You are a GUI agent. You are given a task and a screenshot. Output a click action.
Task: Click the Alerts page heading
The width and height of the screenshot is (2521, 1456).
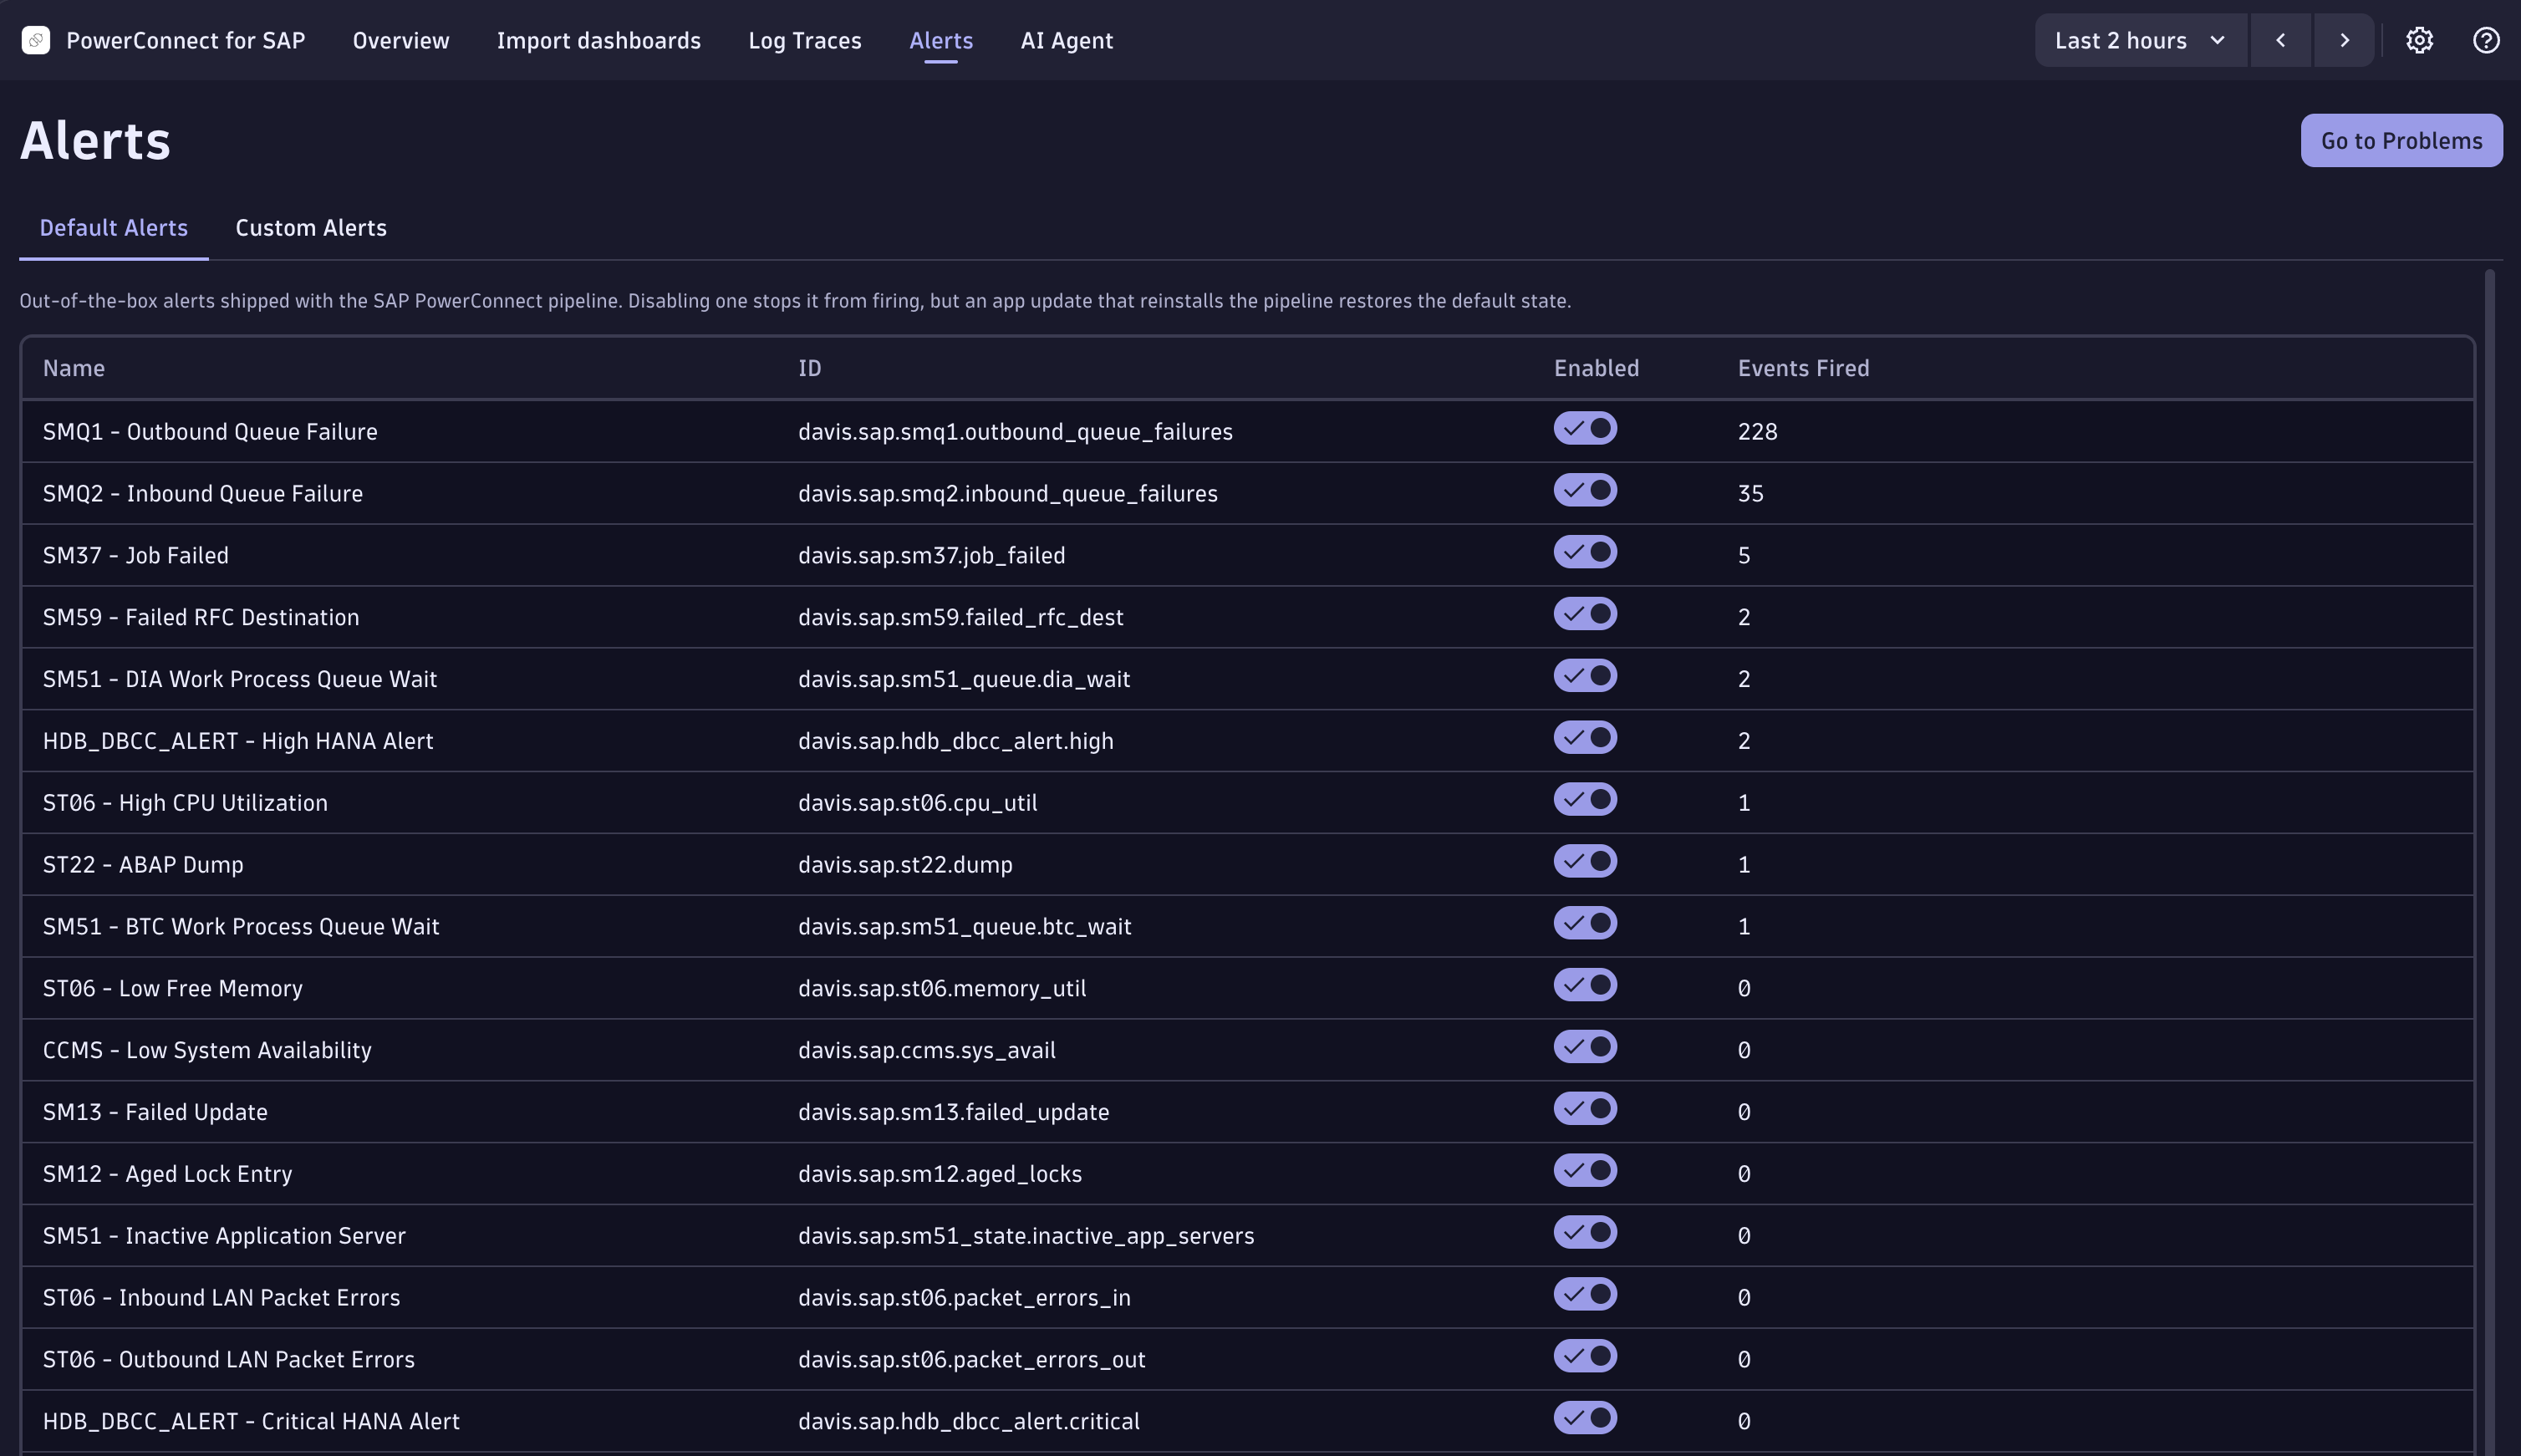click(x=96, y=140)
